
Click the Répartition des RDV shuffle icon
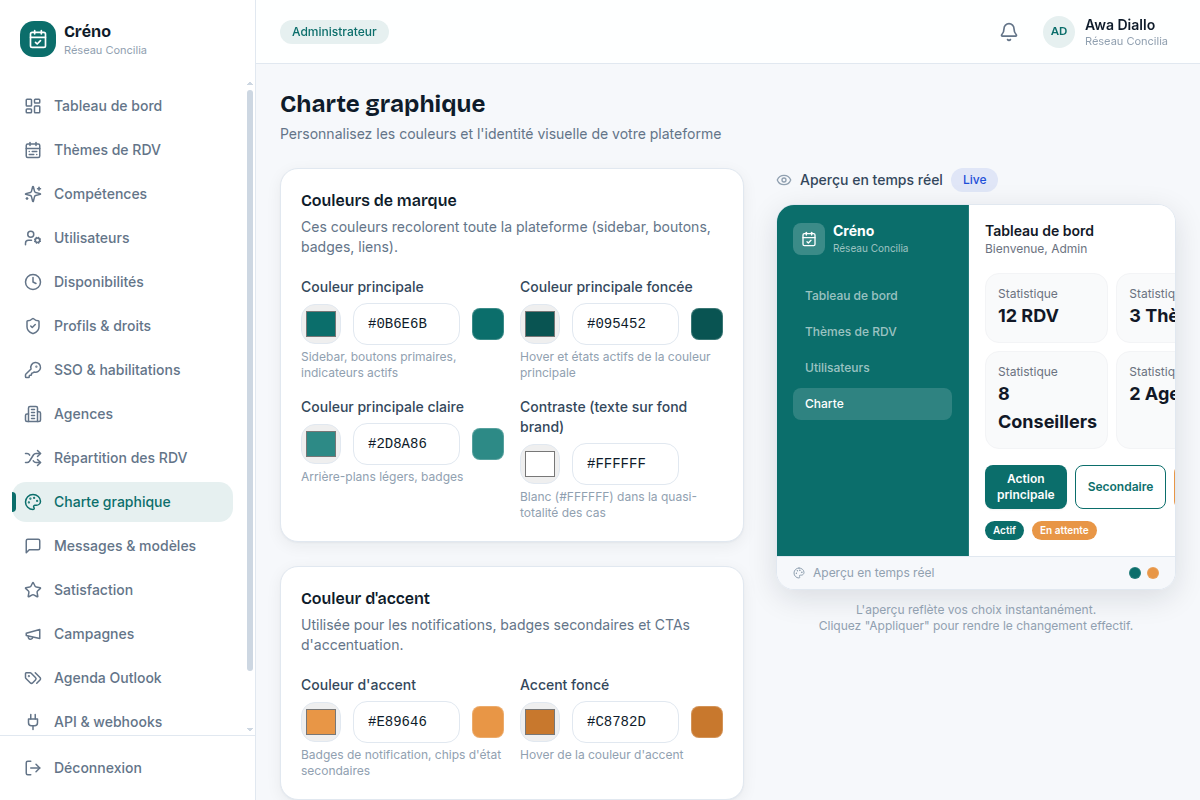tap(33, 458)
